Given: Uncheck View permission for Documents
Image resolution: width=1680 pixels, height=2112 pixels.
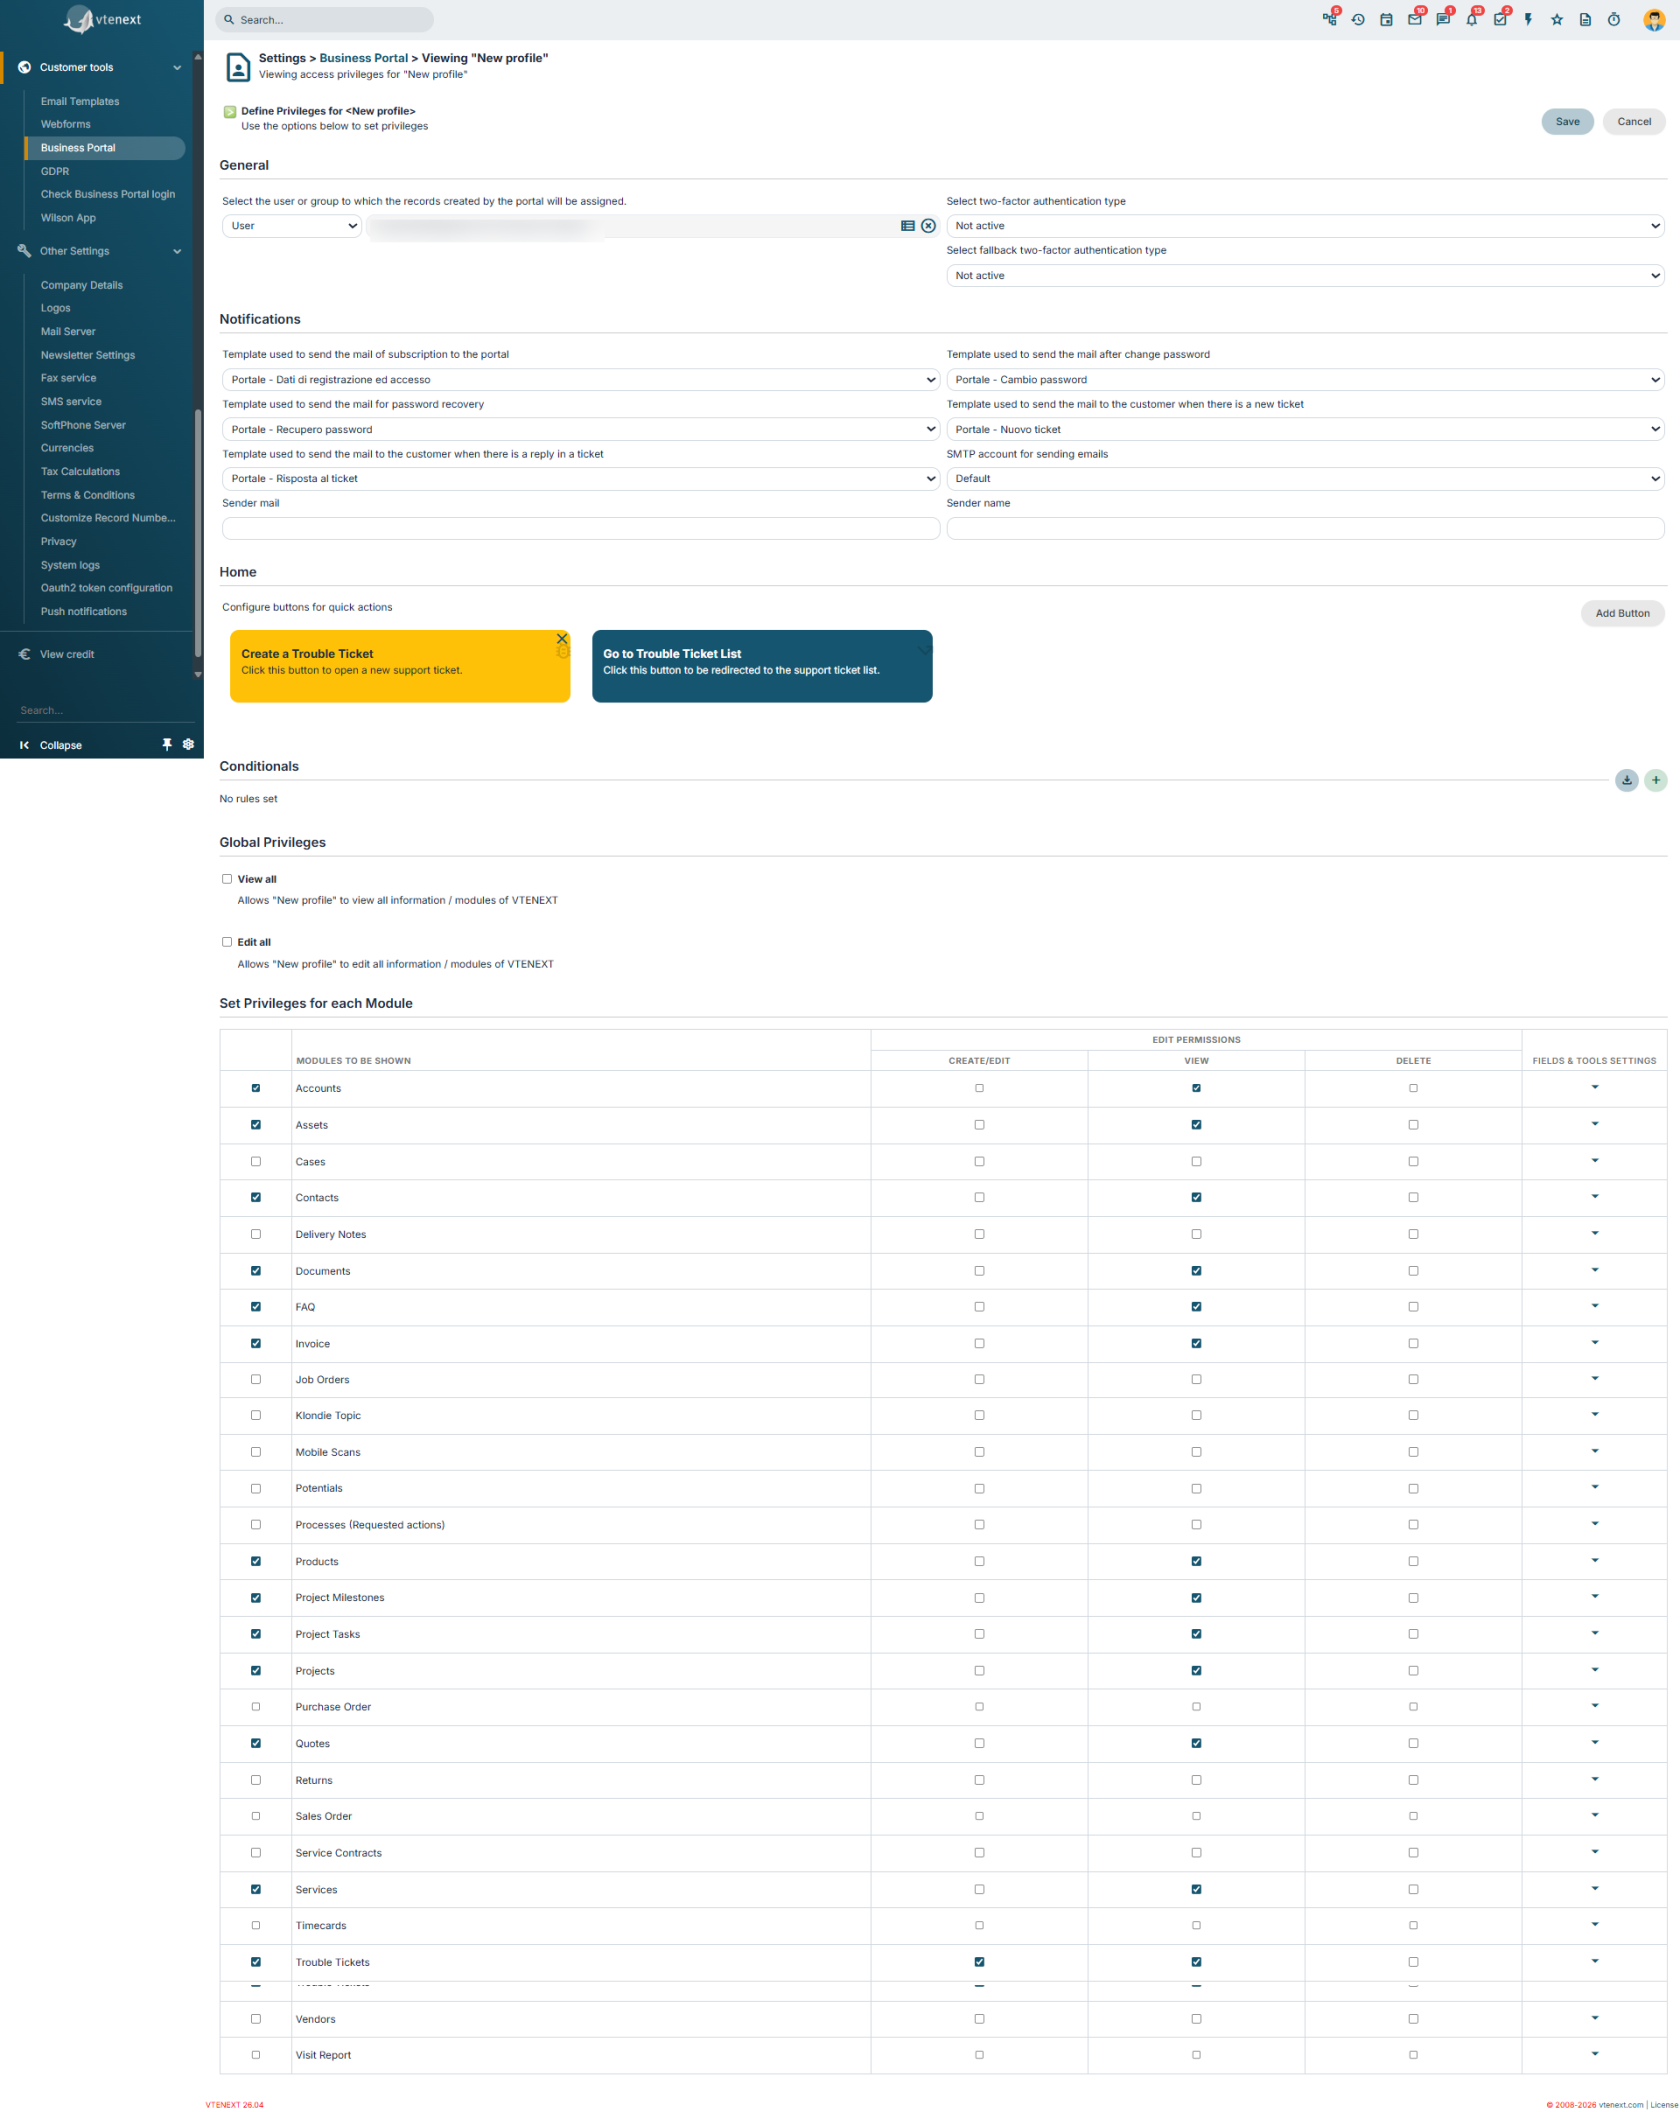Looking at the screenshot, I should click(x=1196, y=1271).
